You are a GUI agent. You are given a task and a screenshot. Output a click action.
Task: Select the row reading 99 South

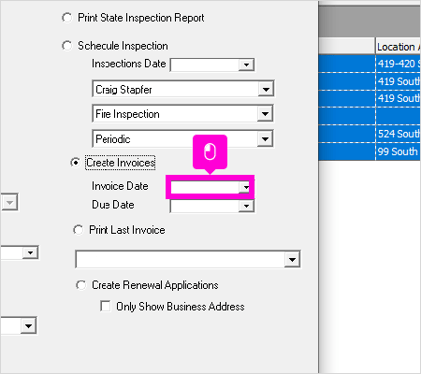[370, 151]
